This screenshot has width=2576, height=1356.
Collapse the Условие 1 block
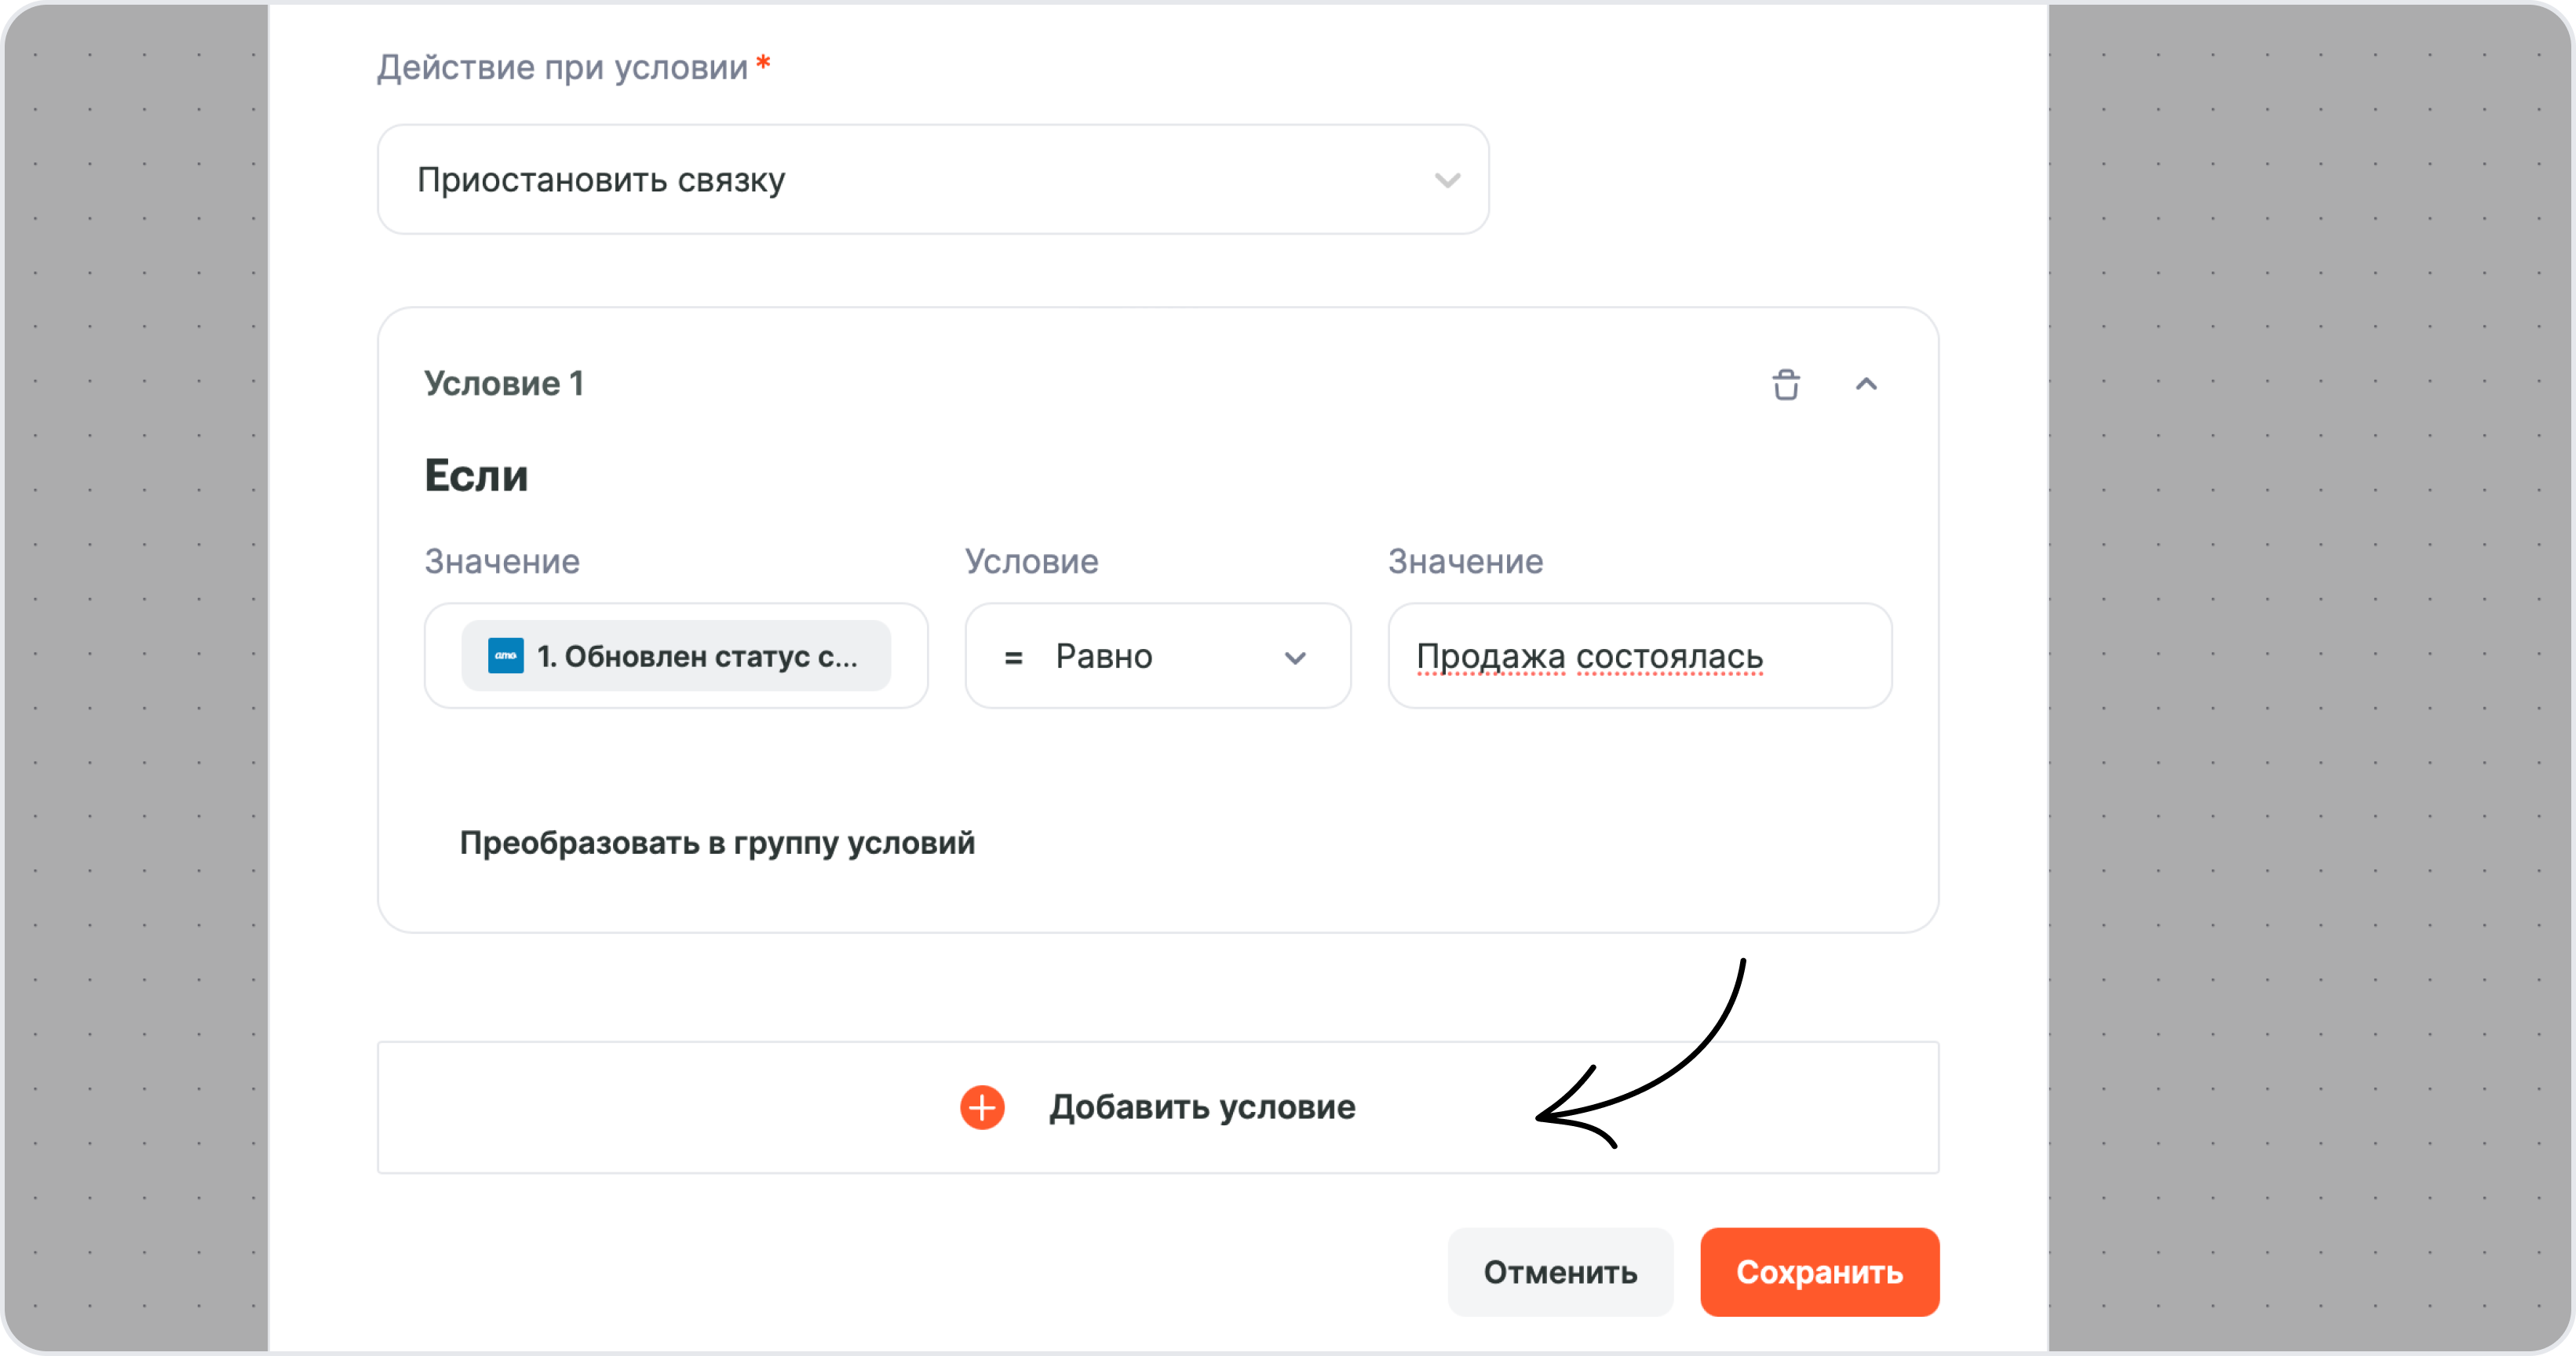1866,384
